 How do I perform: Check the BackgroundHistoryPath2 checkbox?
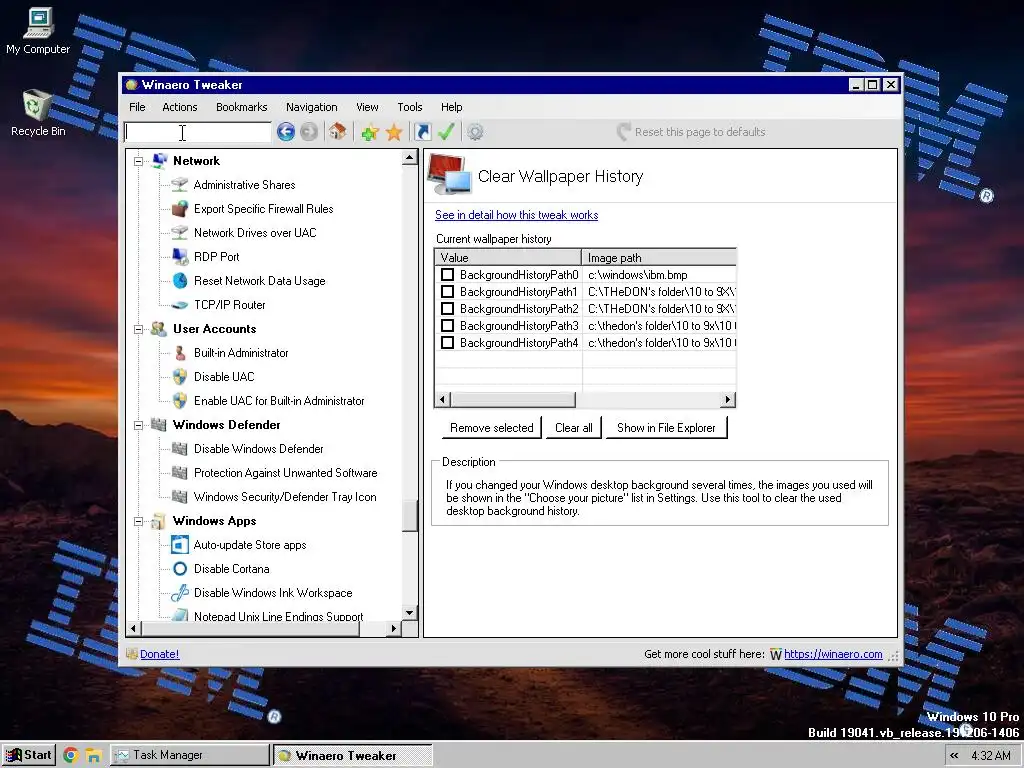click(447, 308)
